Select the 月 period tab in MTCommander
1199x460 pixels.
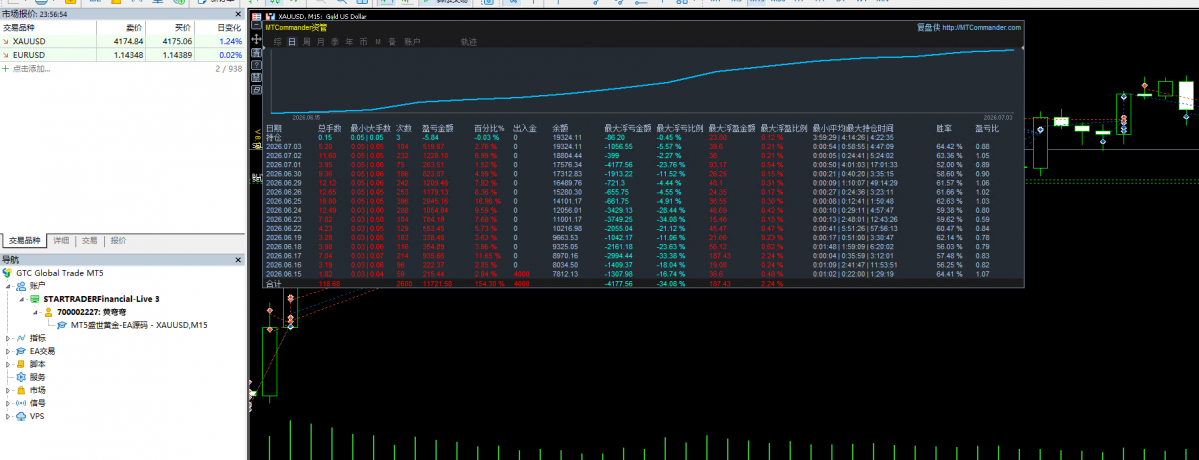pos(320,42)
